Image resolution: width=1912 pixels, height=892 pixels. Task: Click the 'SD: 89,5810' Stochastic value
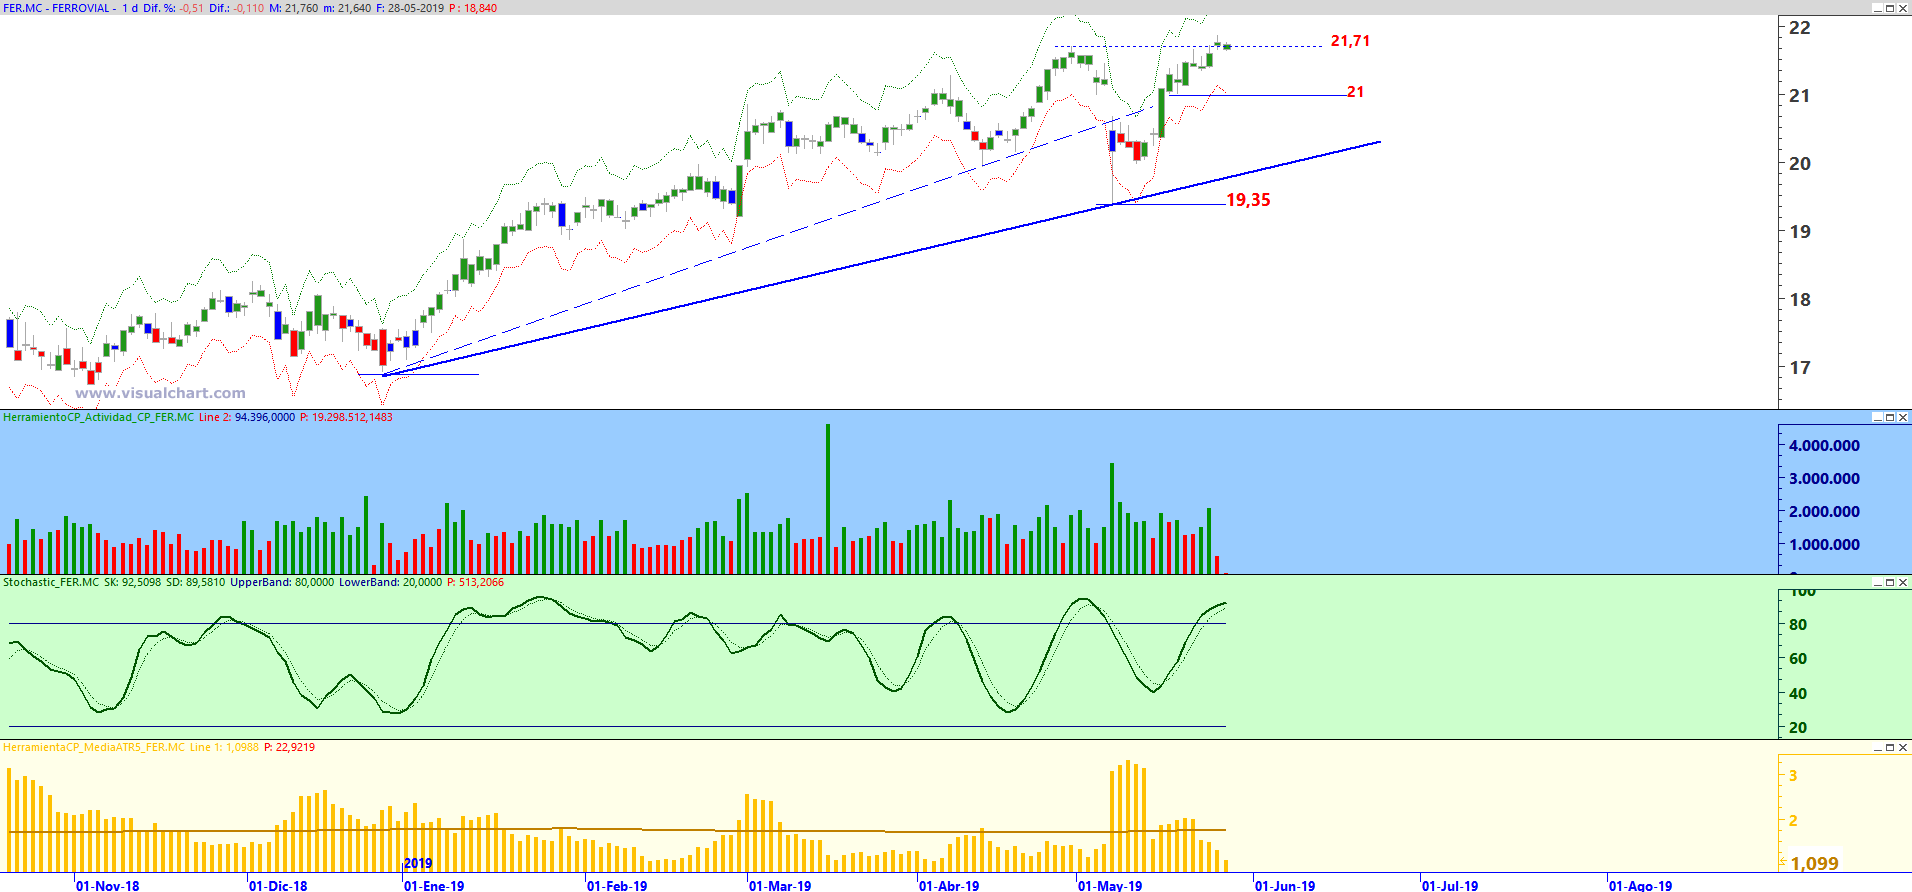point(196,582)
